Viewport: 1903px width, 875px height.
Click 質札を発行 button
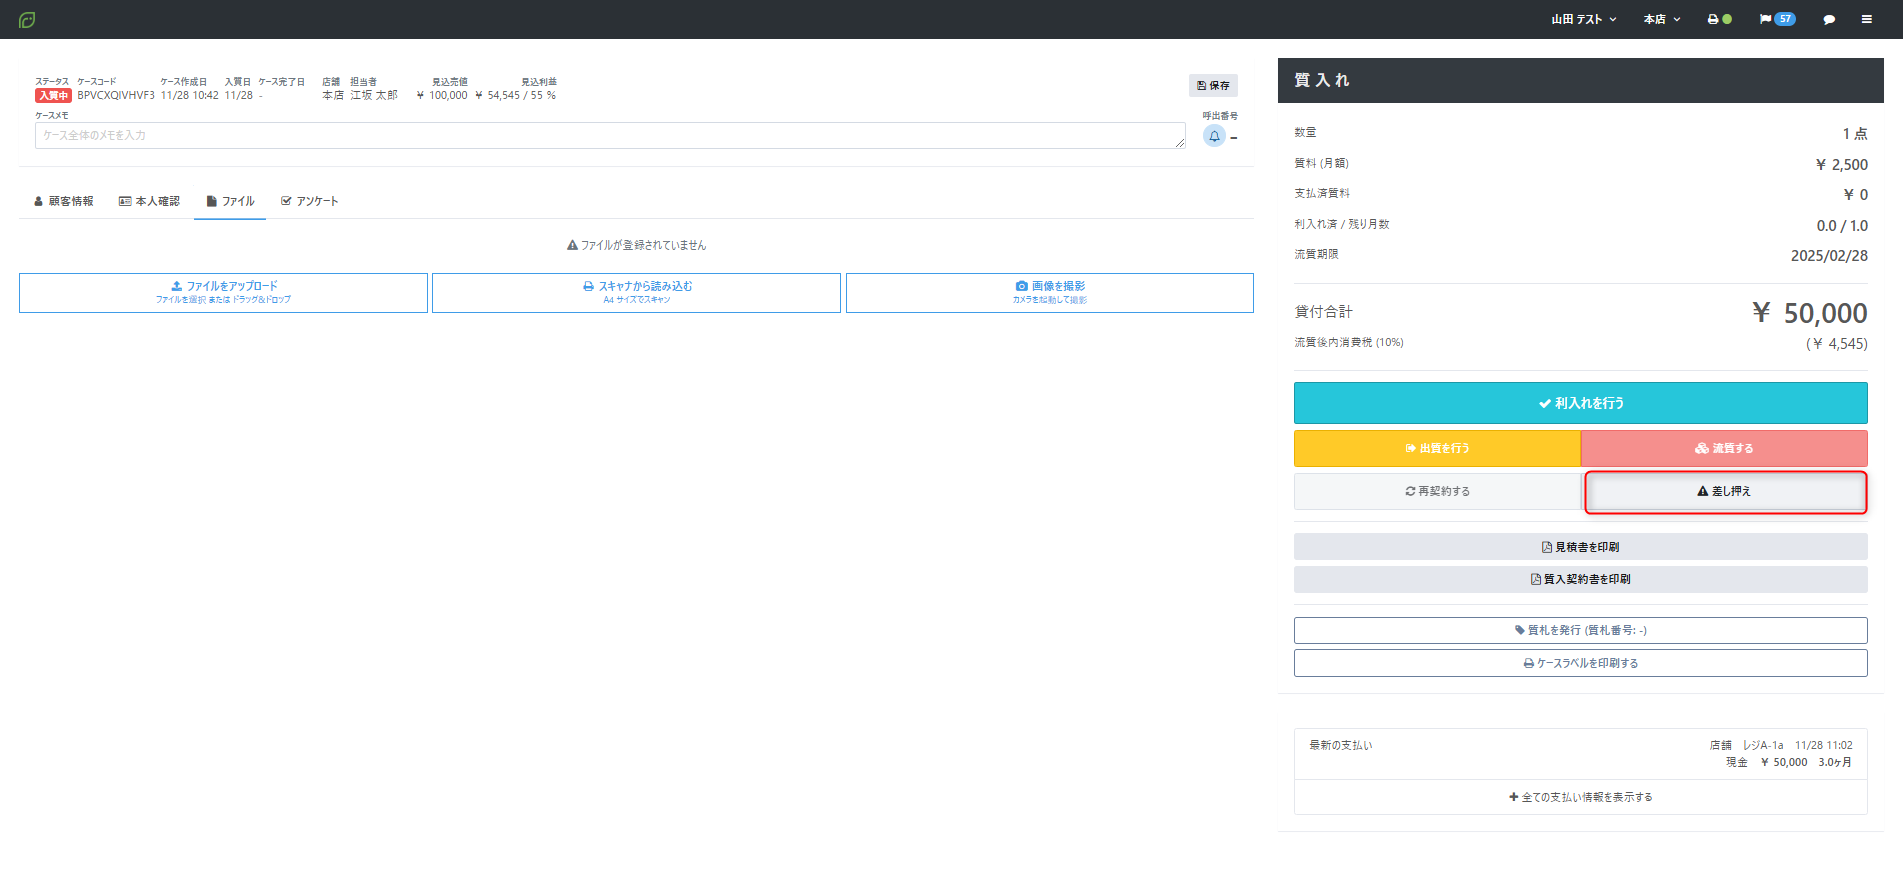click(x=1580, y=630)
